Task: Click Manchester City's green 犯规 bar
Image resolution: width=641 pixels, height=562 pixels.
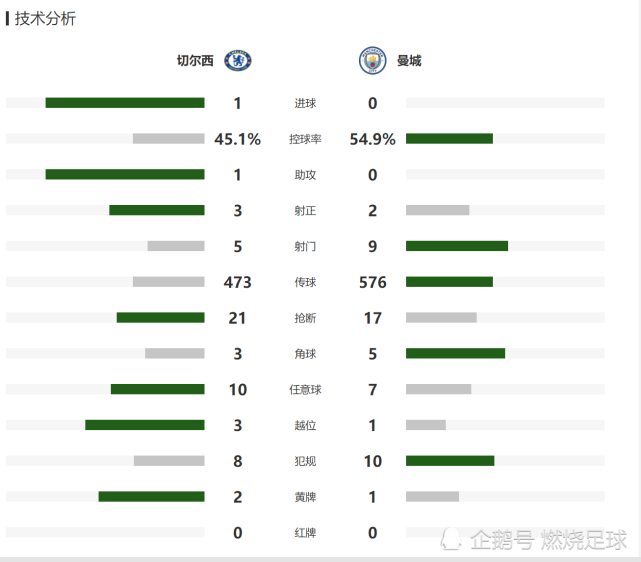Action: [450, 461]
